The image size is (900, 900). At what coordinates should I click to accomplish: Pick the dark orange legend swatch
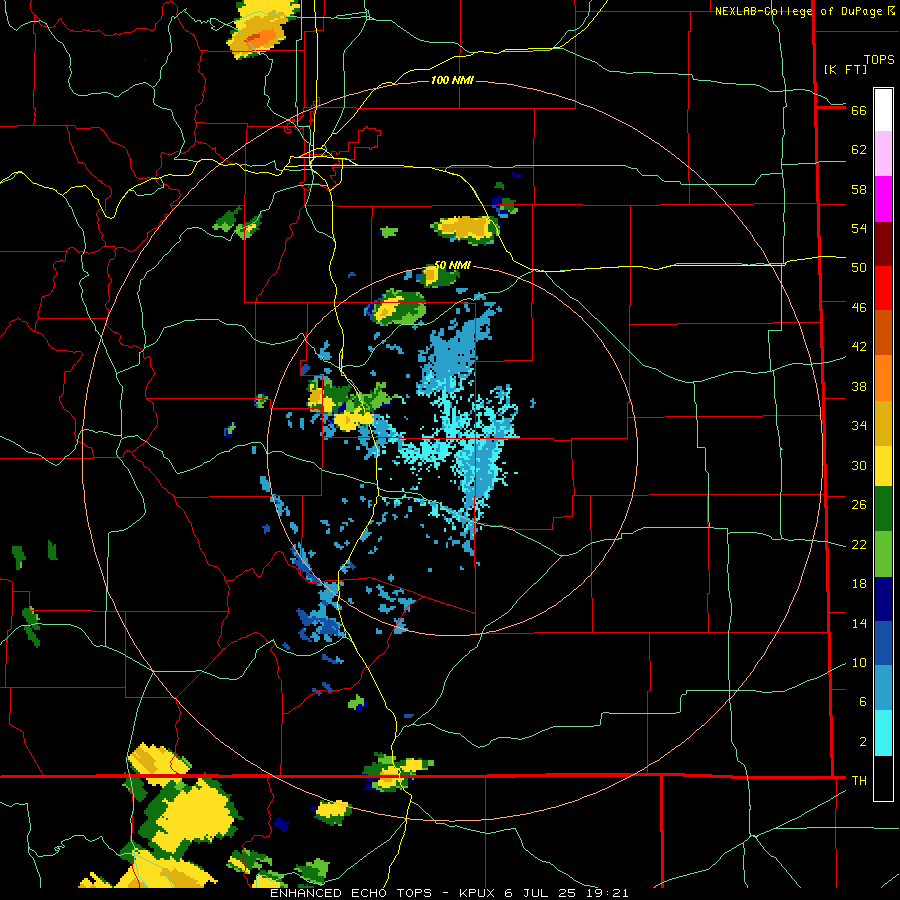pyautogui.click(x=883, y=332)
